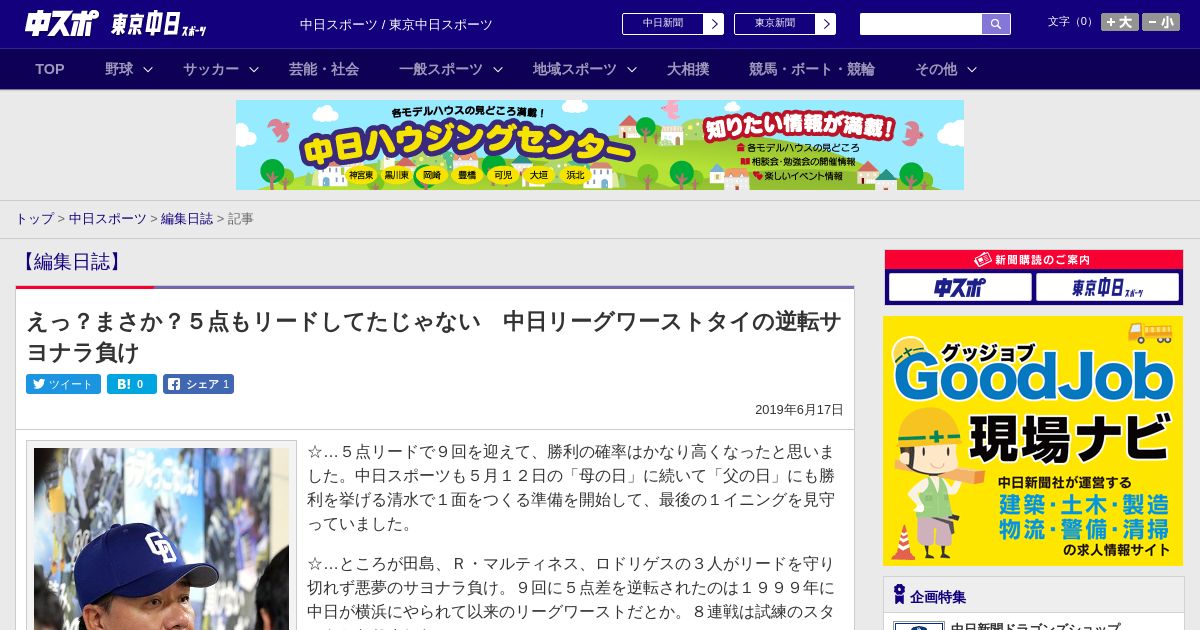Click the 文字（0） text size label

pos(1070,22)
